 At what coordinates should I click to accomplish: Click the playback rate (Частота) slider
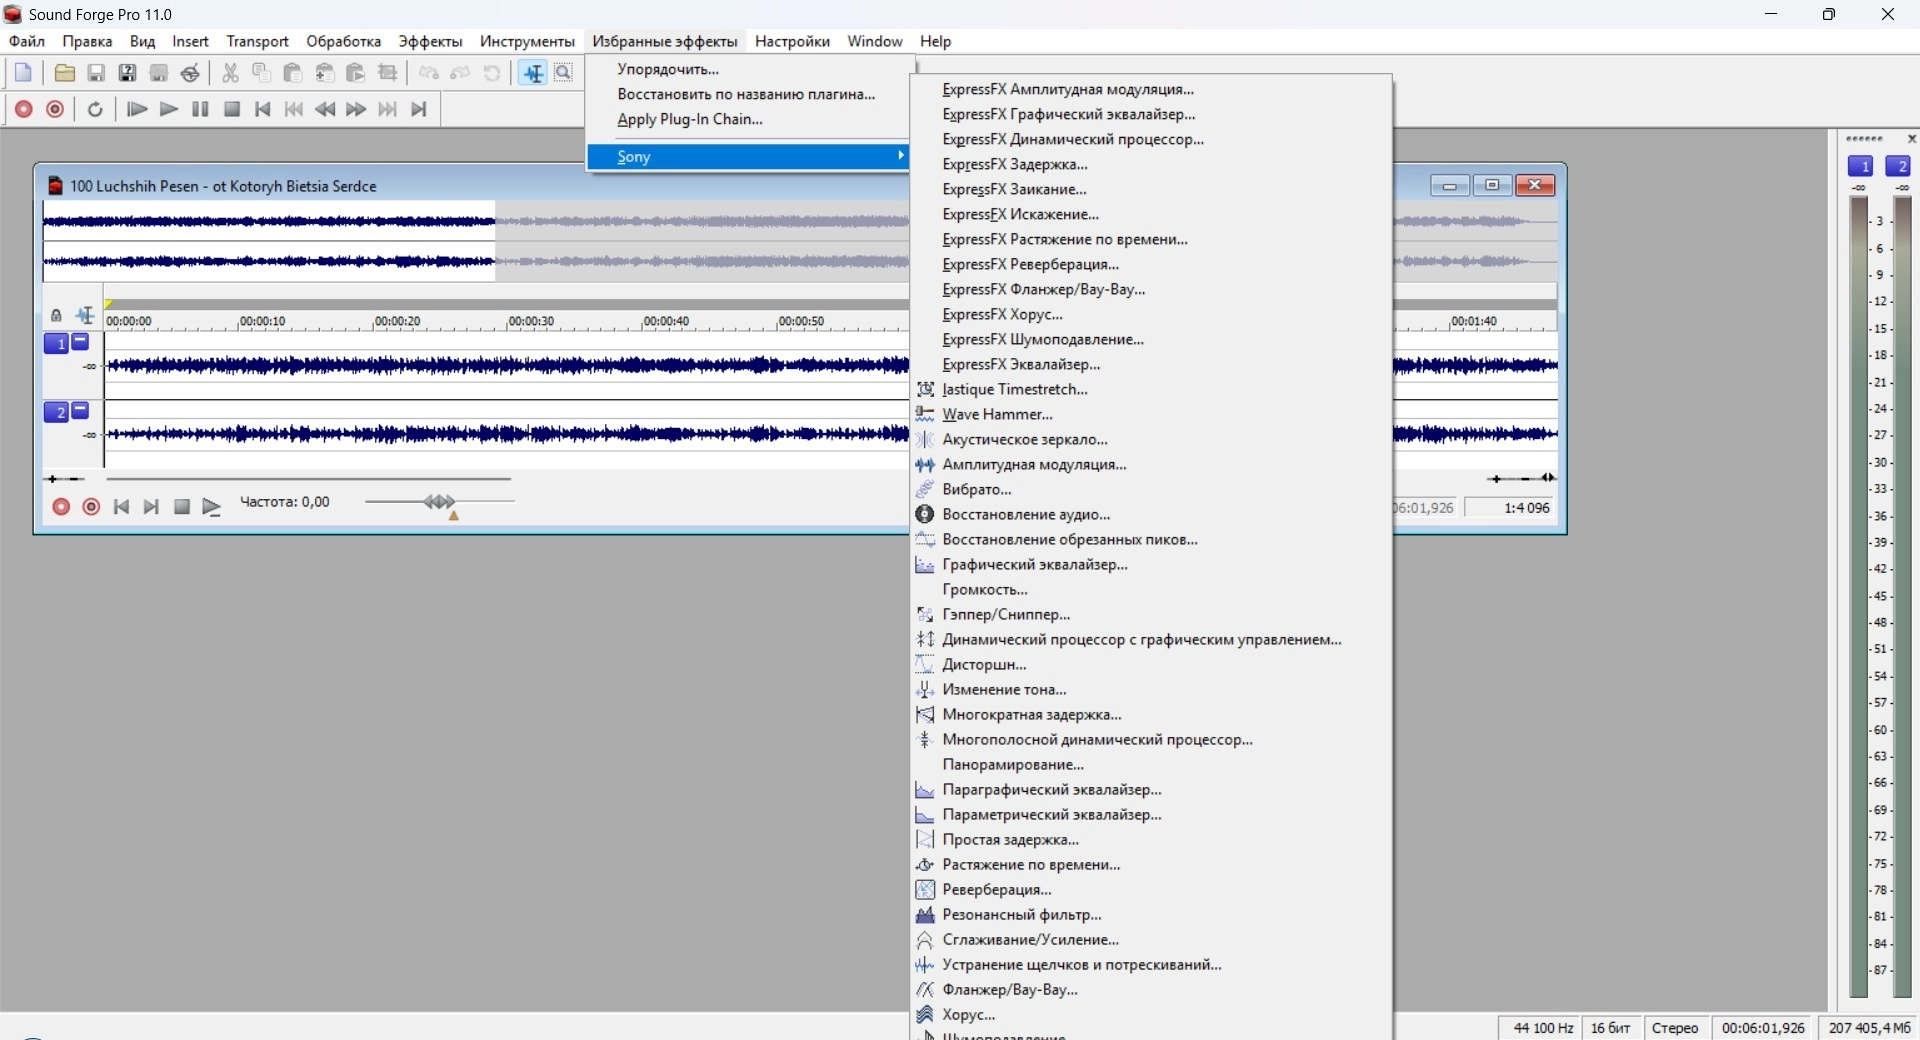click(440, 502)
